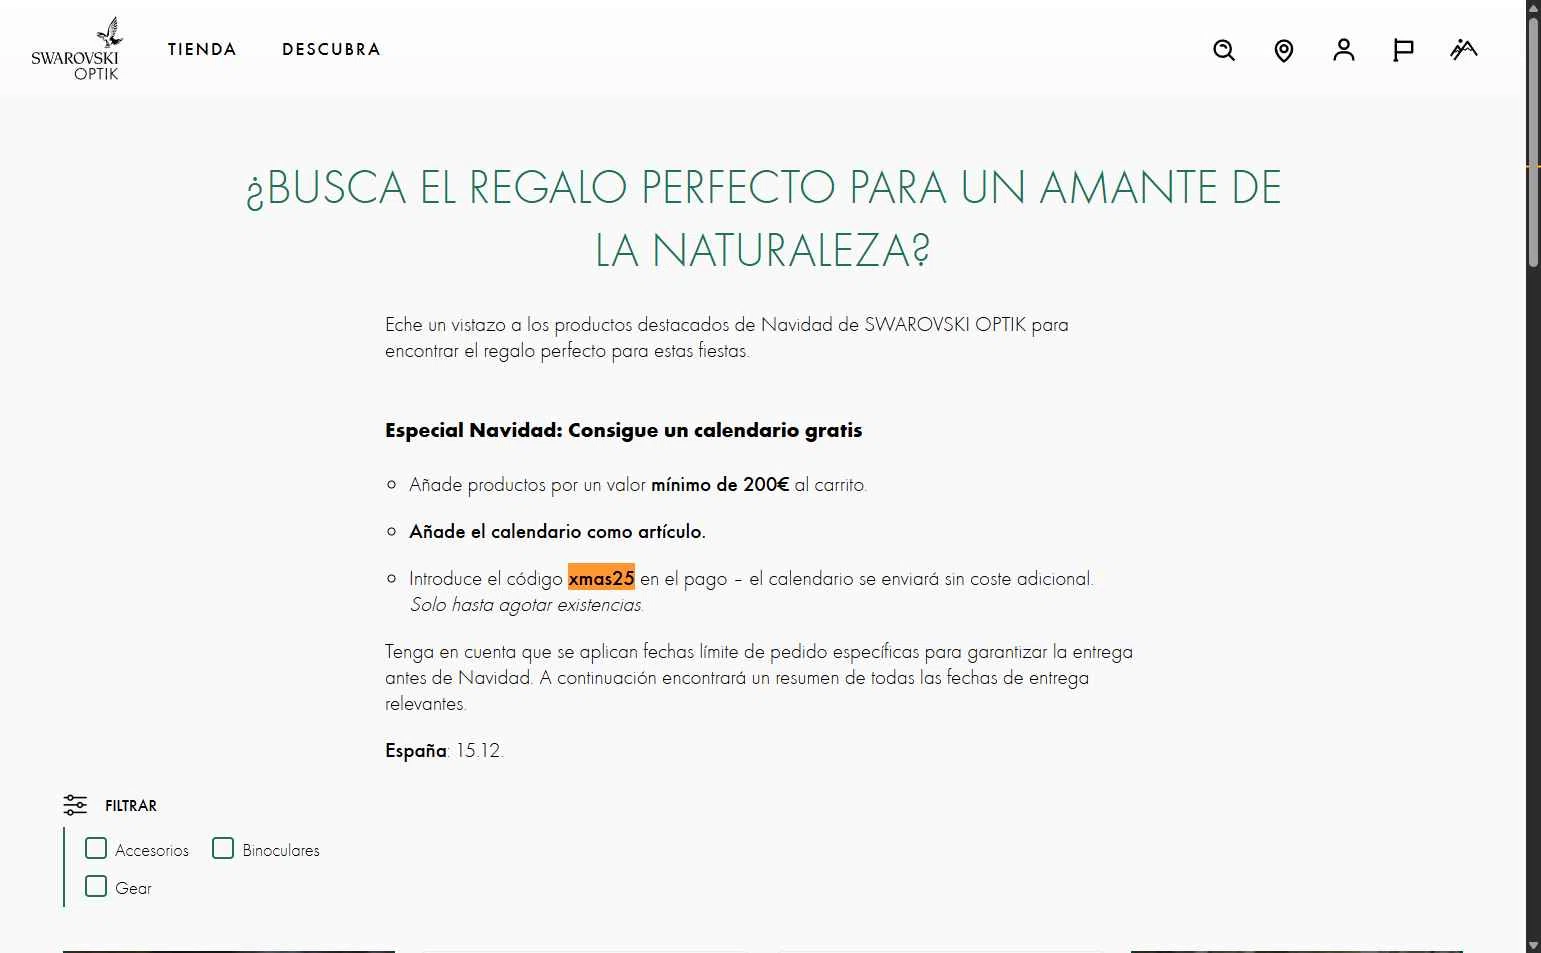Open the TIENDA menu
Image resolution: width=1541 pixels, height=953 pixels.
(202, 49)
